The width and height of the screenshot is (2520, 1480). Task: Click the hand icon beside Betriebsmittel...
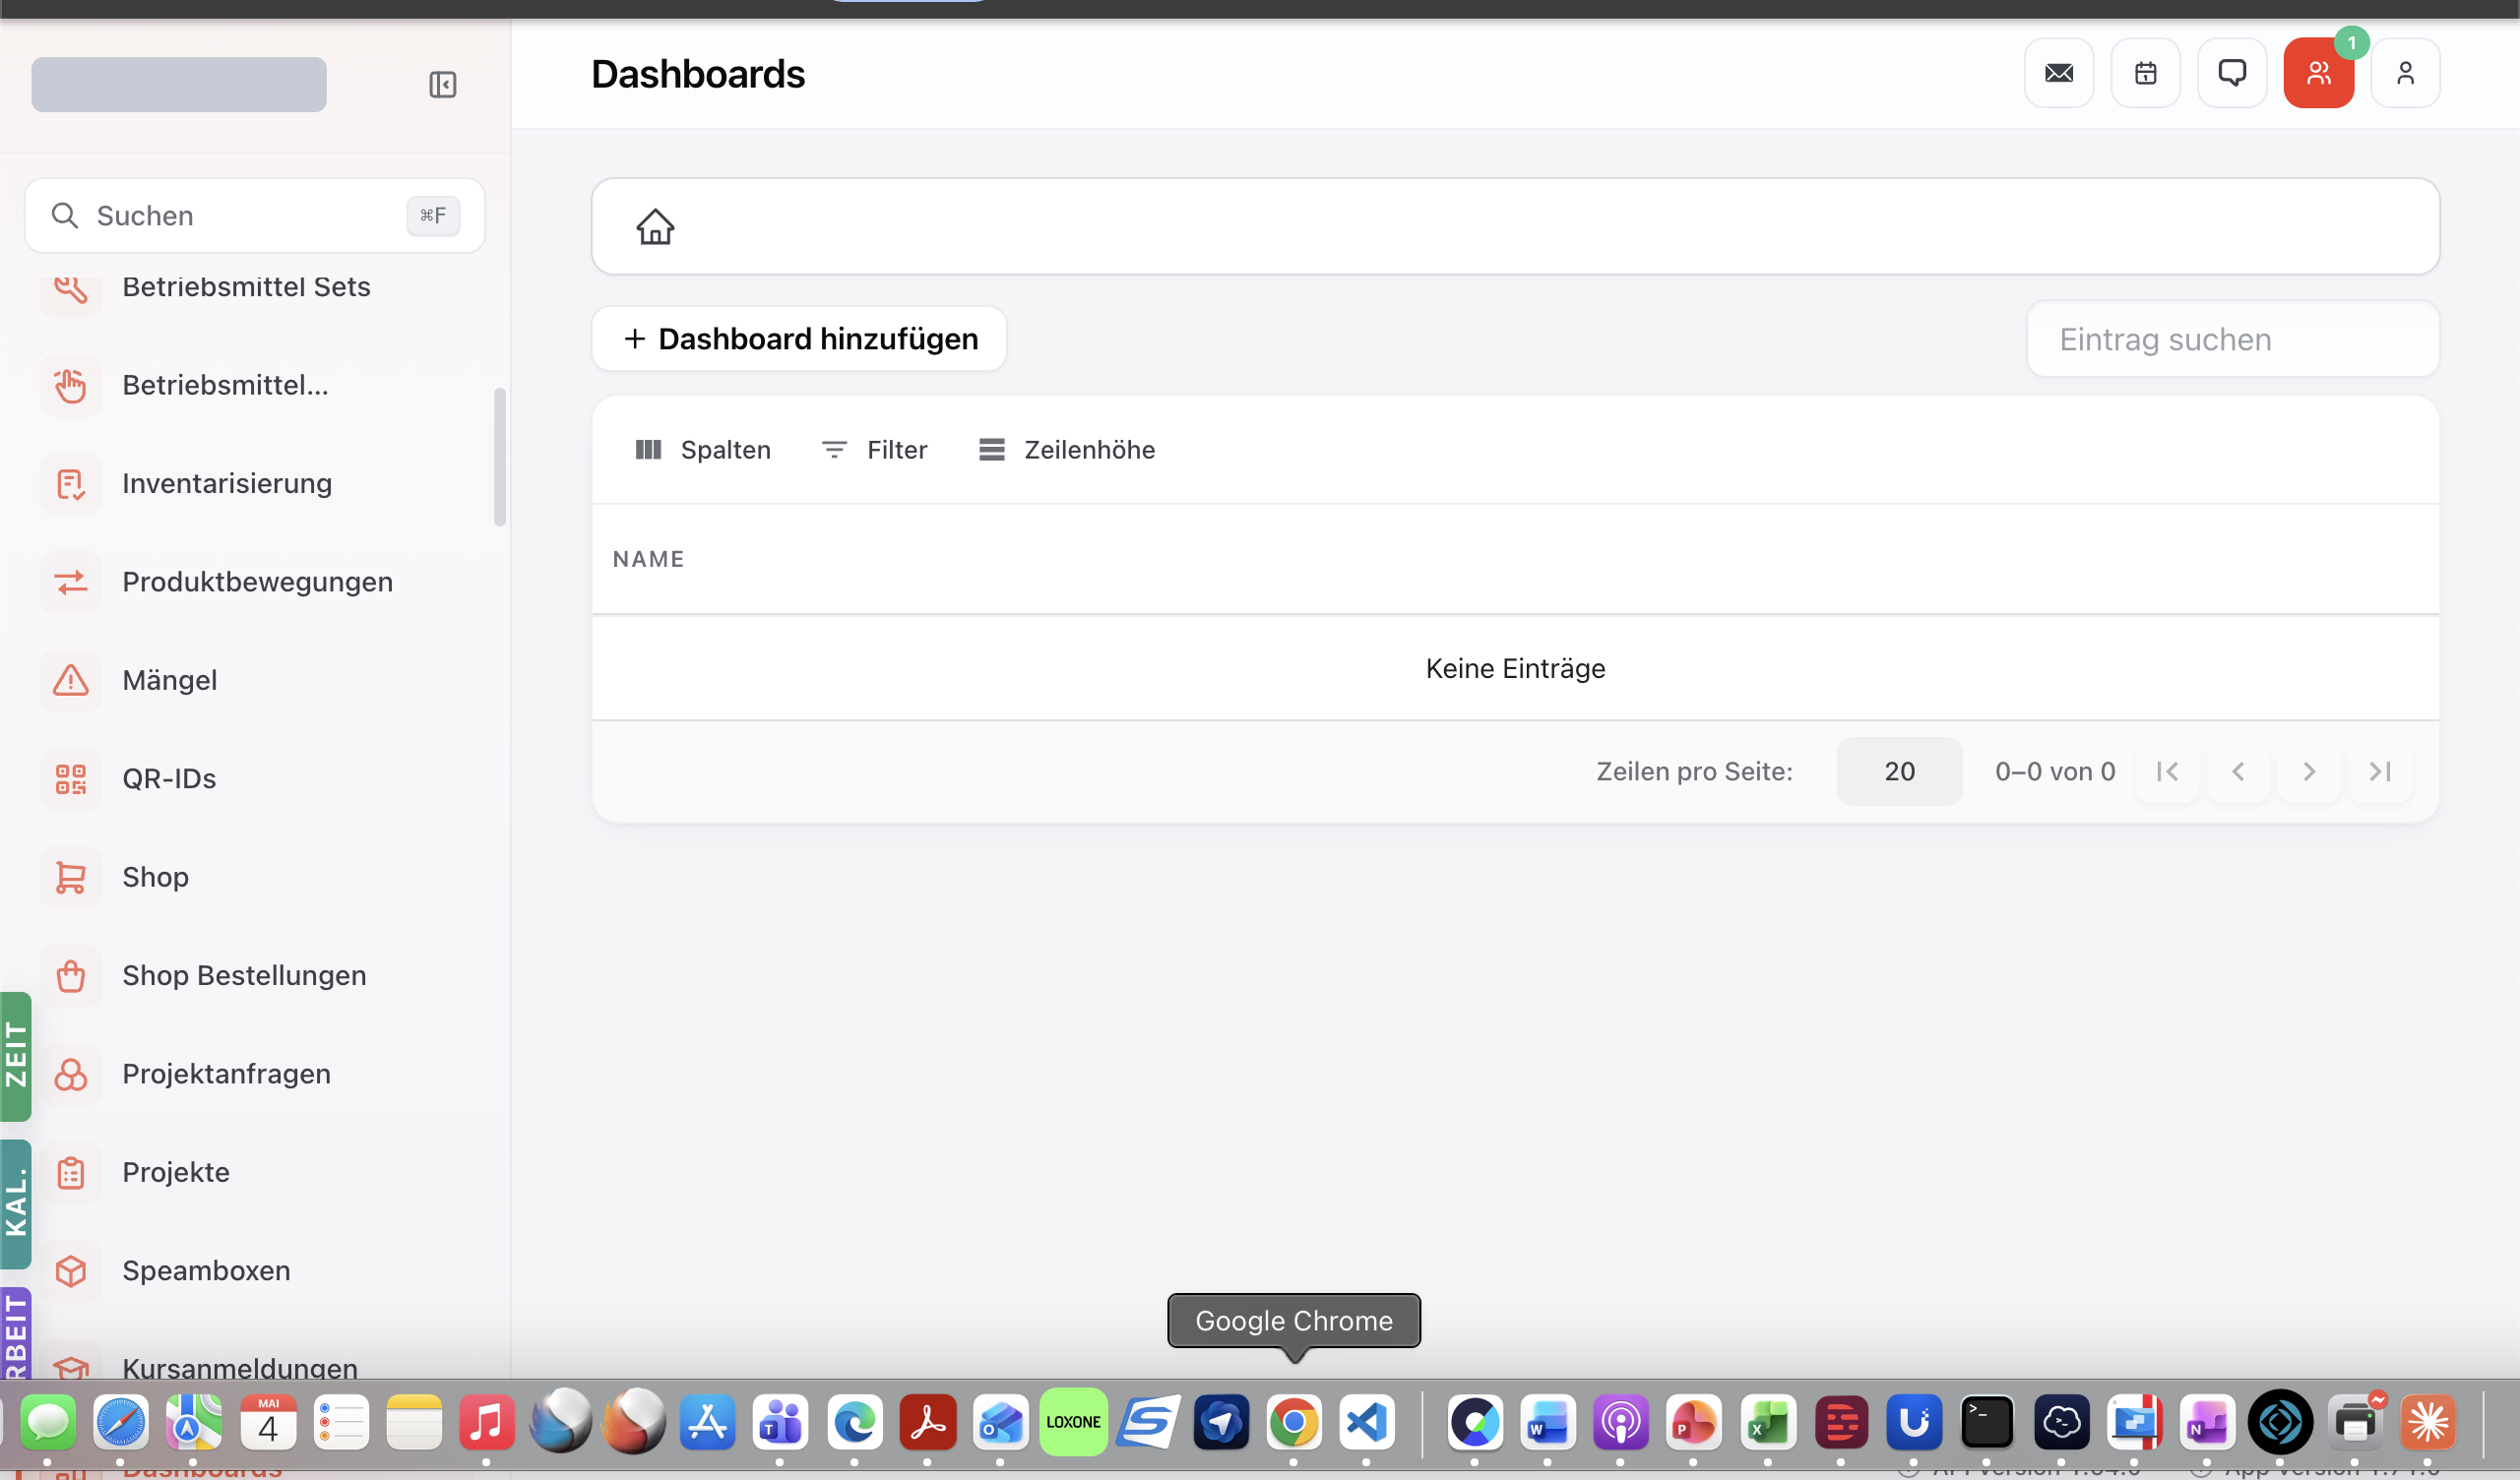[70, 385]
